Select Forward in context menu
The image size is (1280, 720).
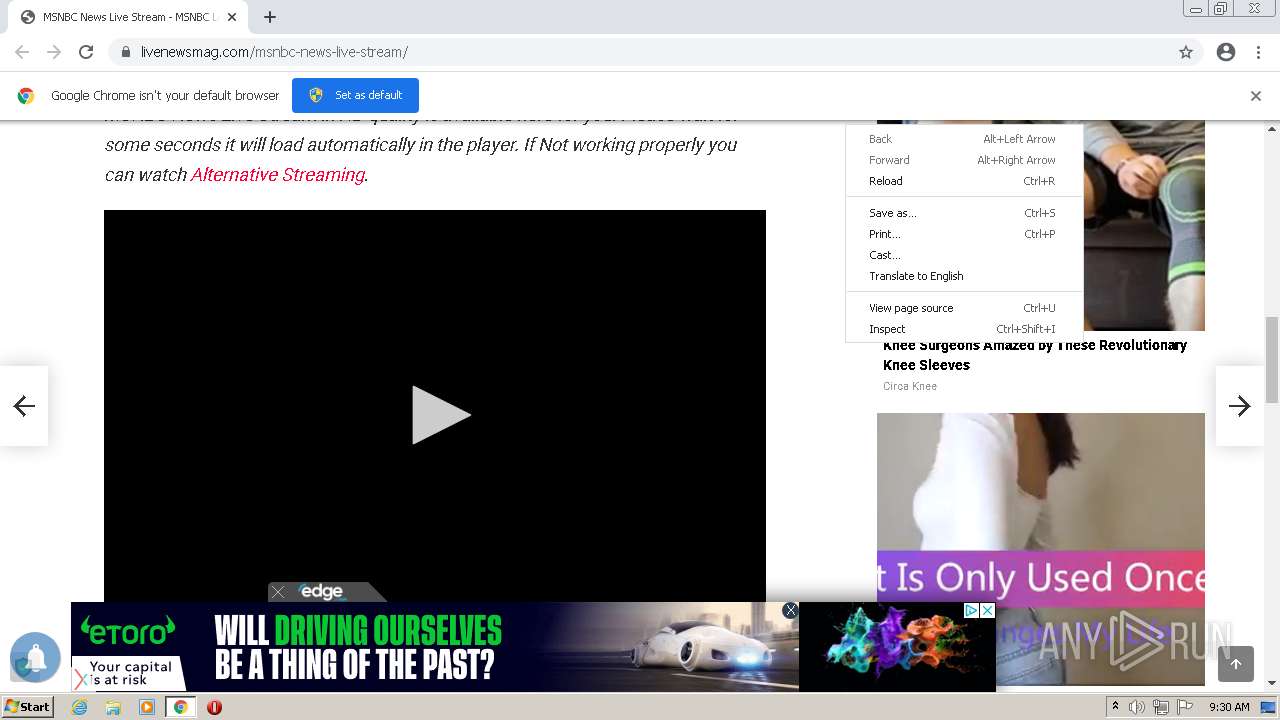964,160
